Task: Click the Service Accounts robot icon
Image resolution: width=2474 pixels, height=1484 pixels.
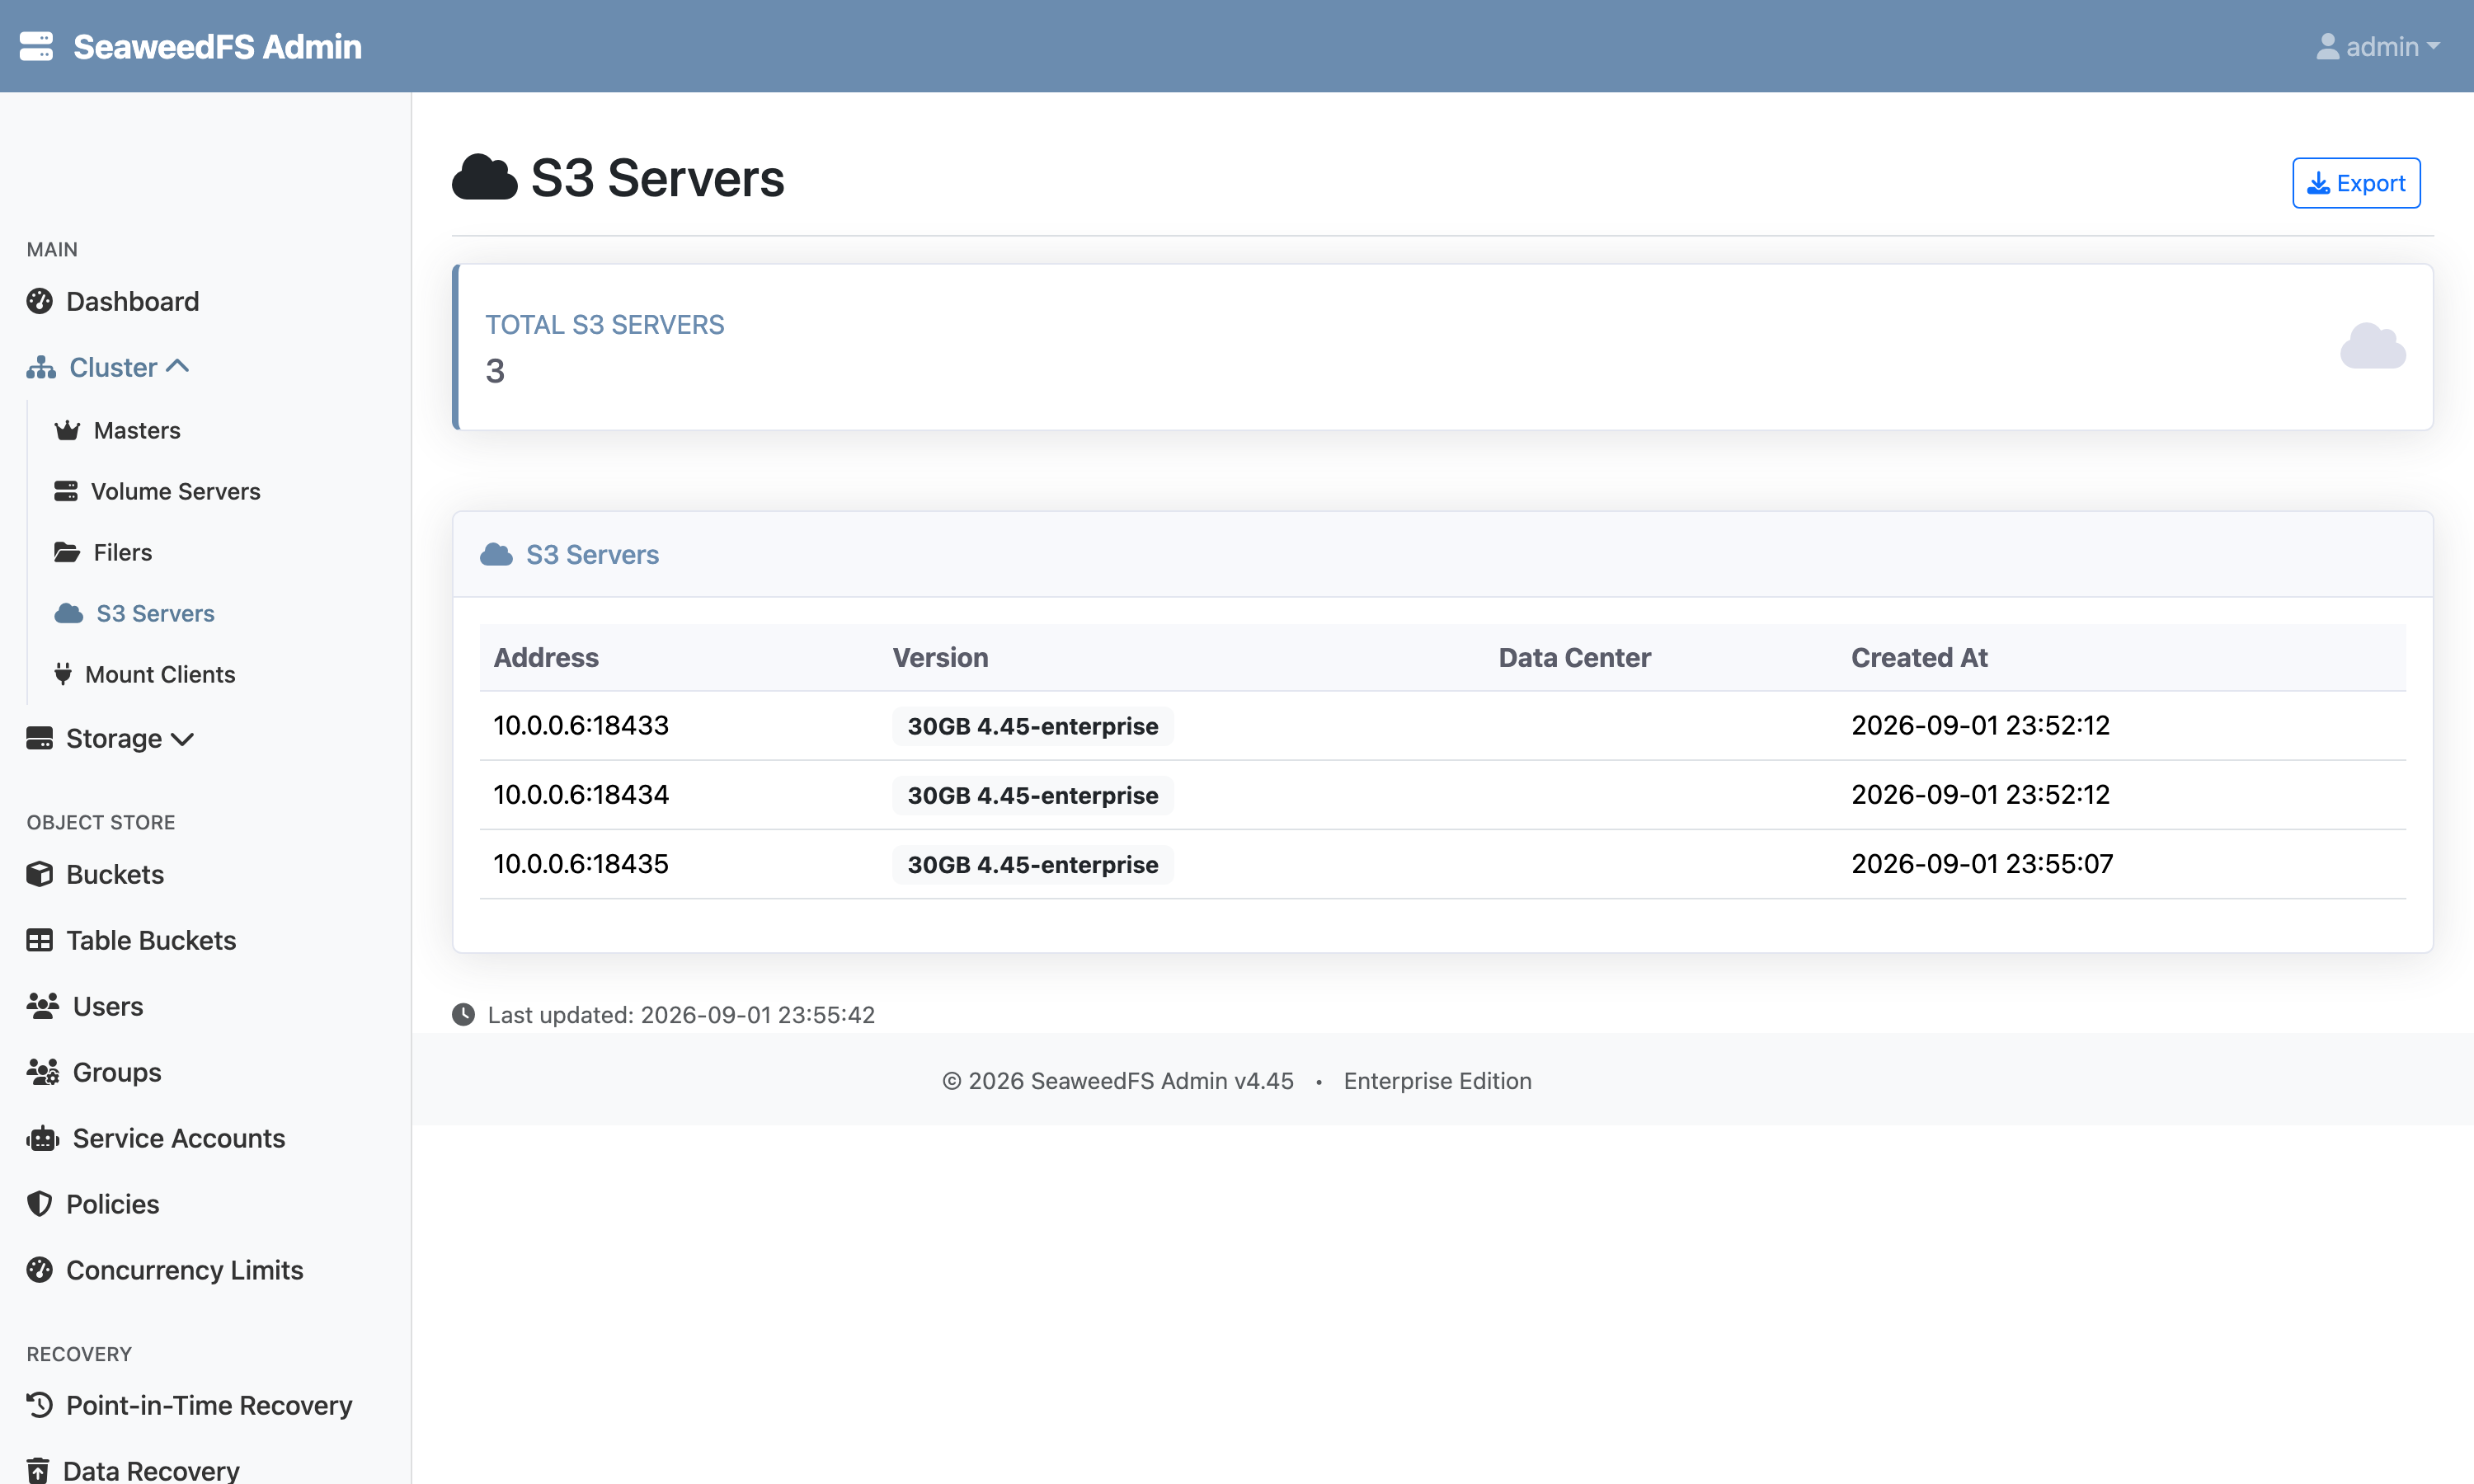Action: click(43, 1138)
